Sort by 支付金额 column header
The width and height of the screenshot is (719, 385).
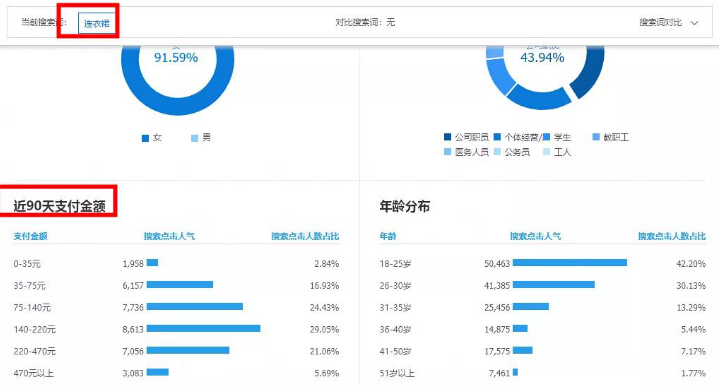[30, 236]
